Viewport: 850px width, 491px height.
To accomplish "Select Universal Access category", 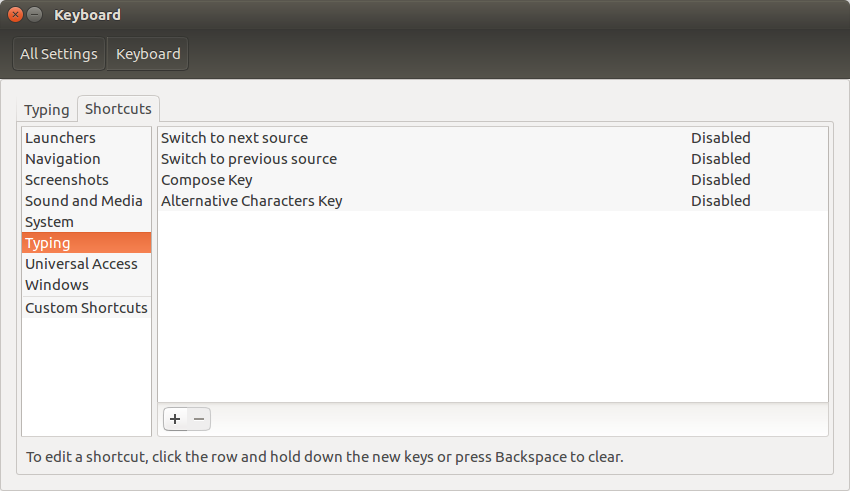I will point(81,264).
